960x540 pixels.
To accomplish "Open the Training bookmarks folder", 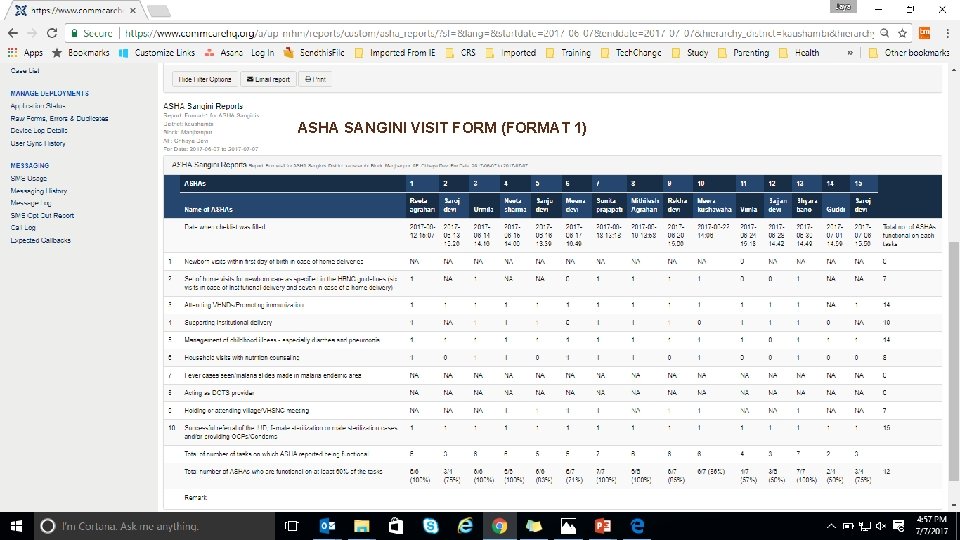I will tap(568, 53).
